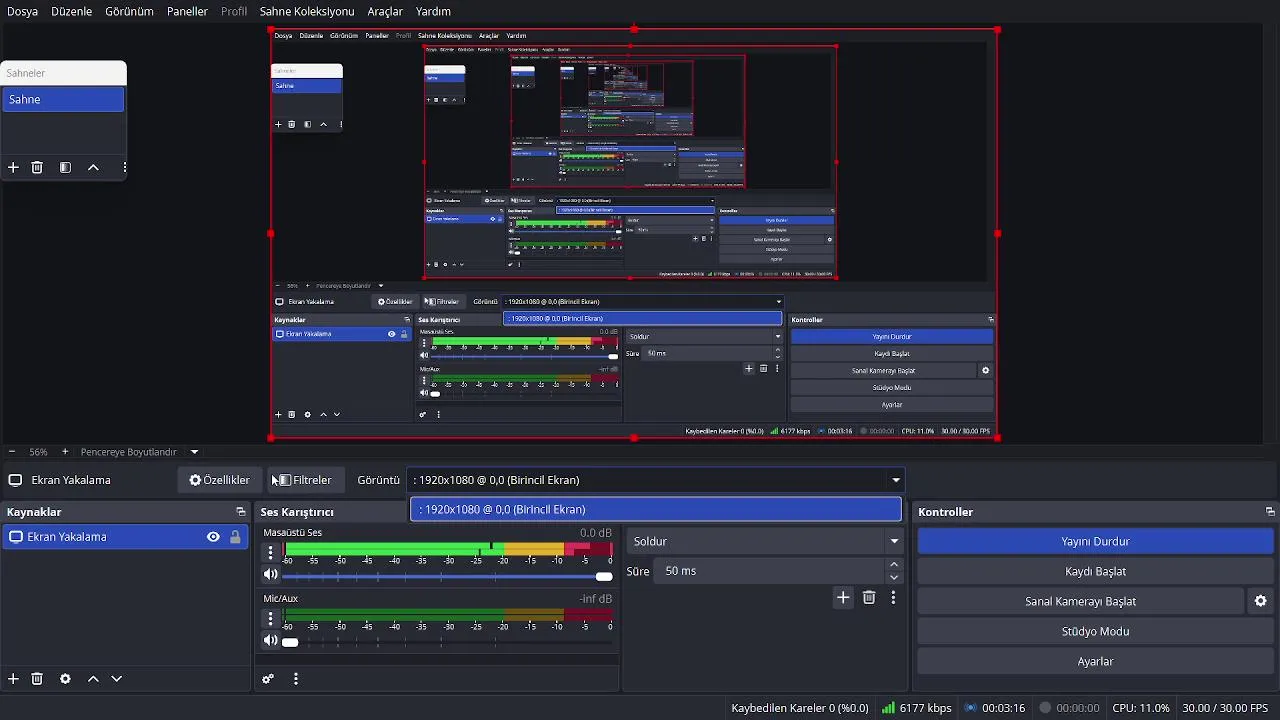Viewport: 1280px width, 720px height.
Task: Mute Mic/Aux speaker icon
Action: point(270,641)
